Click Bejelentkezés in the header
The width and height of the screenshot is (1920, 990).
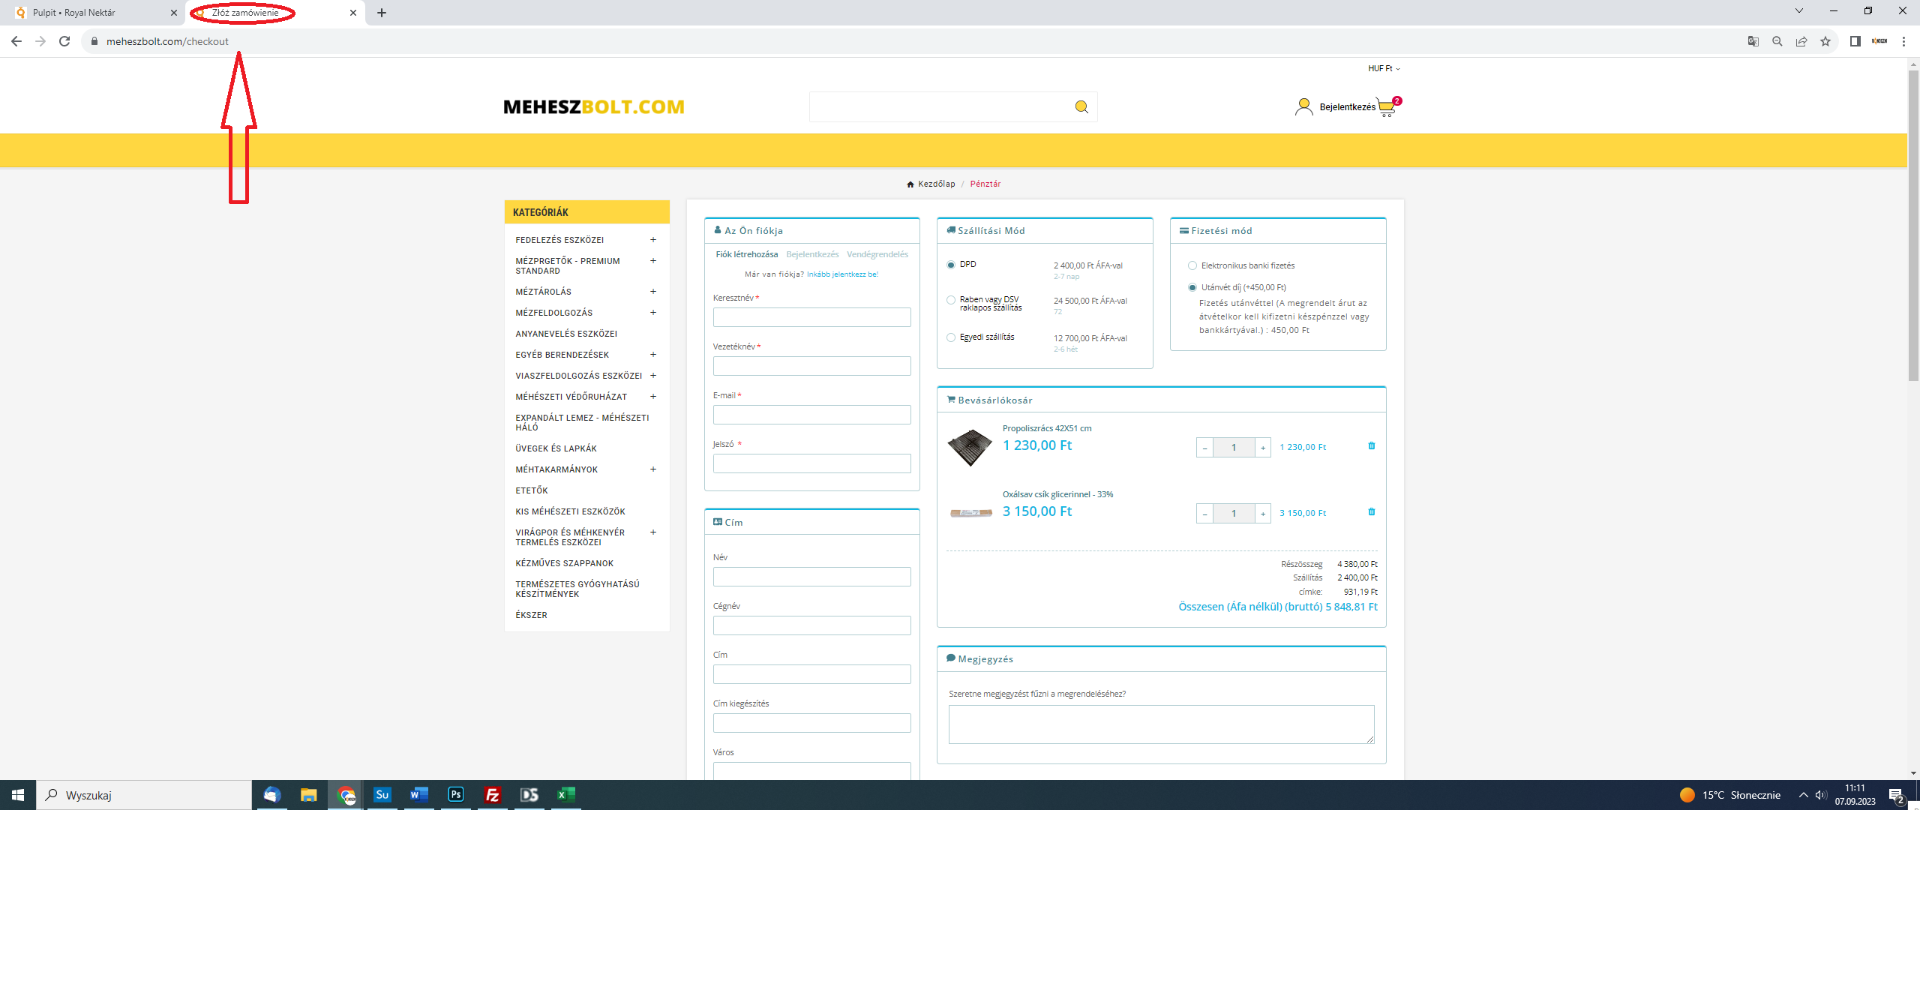click(x=1347, y=107)
